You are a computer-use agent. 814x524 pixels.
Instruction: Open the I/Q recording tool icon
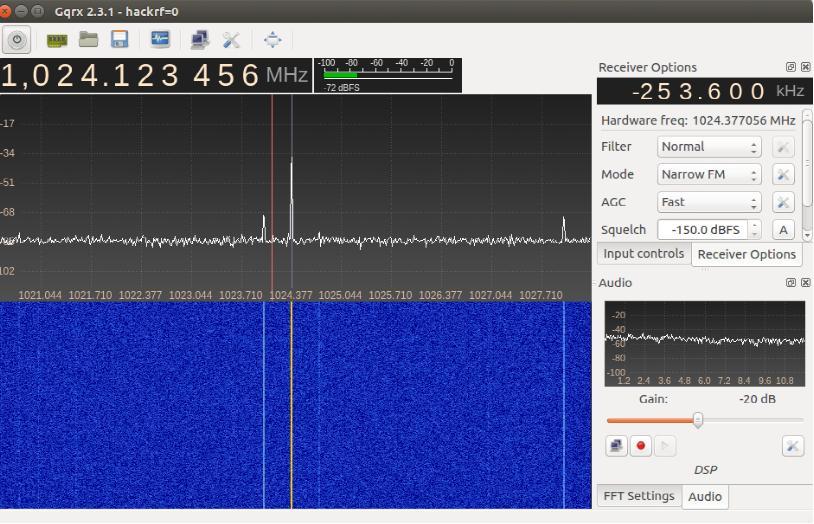tap(160, 40)
